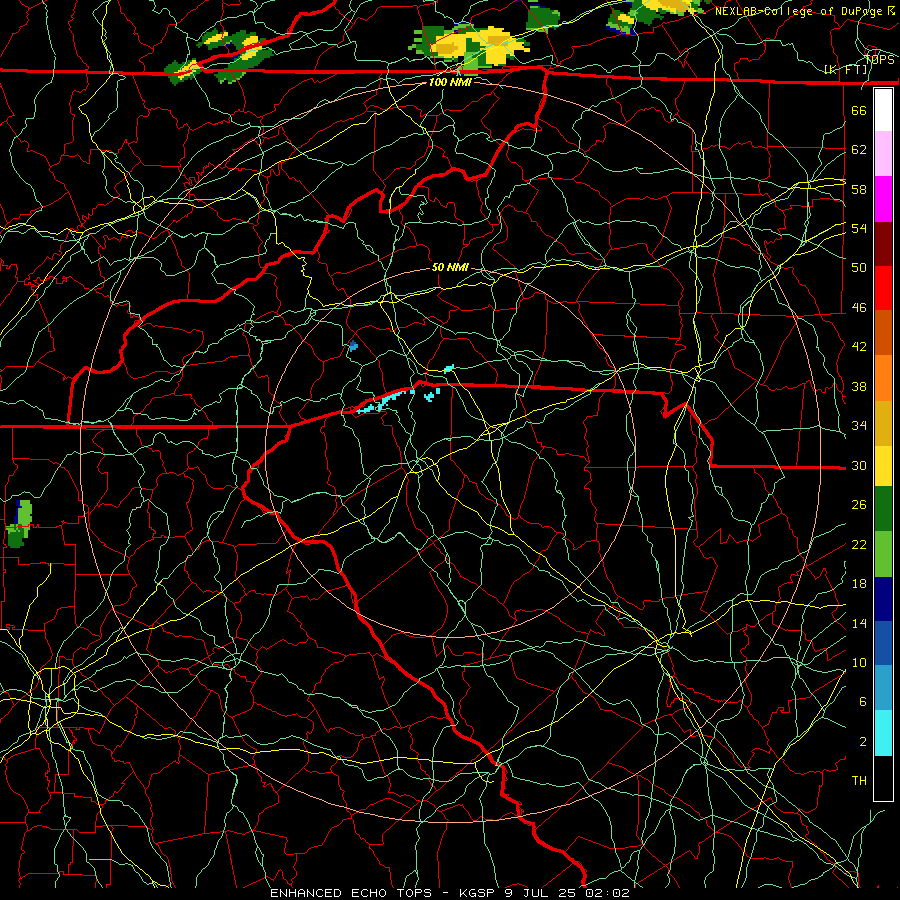Pick the dark orange legend swatch
The image size is (900, 900).
click(883, 333)
